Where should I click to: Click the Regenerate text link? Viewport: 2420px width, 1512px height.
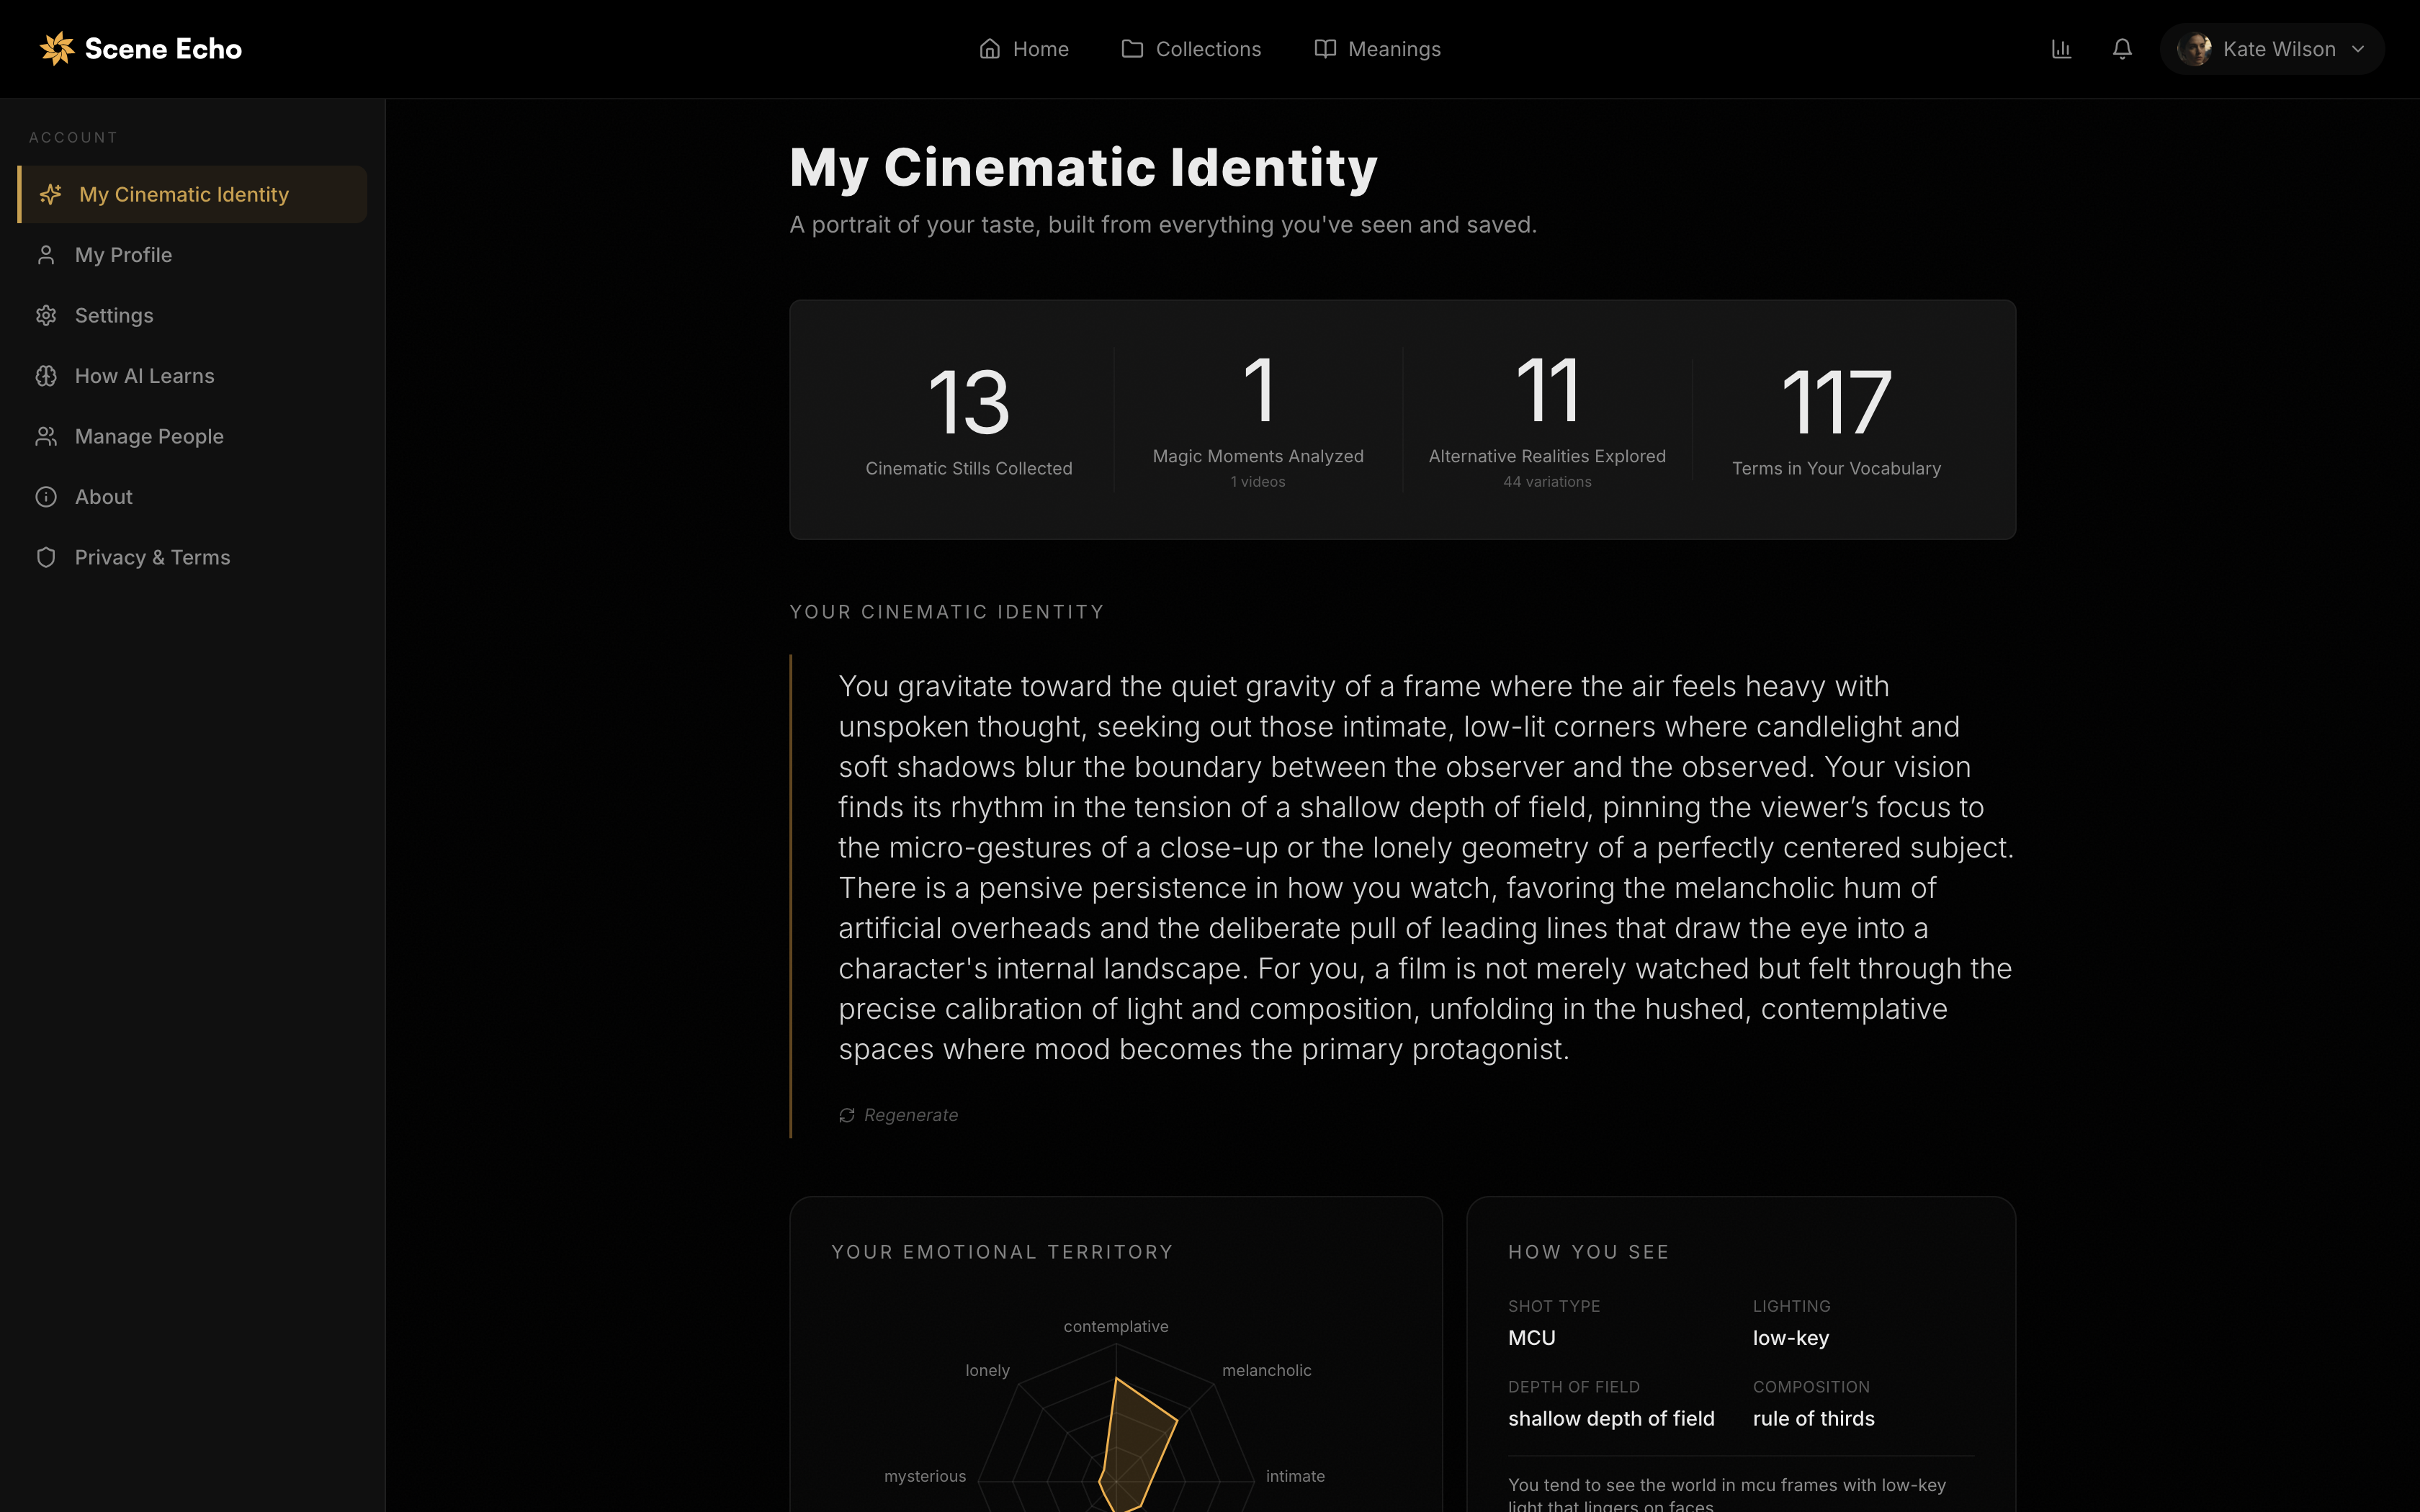tap(910, 1115)
